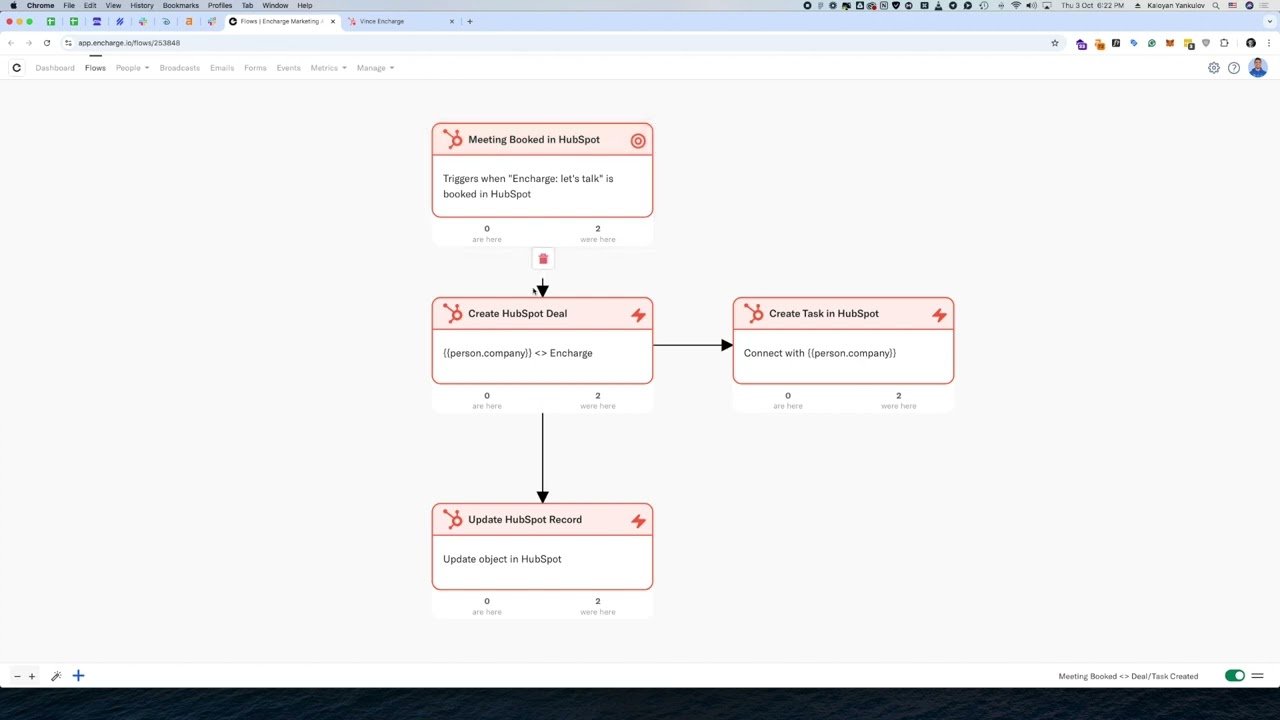1280x720 pixels.
Task: Open the help question-mark icon
Action: tap(1234, 68)
